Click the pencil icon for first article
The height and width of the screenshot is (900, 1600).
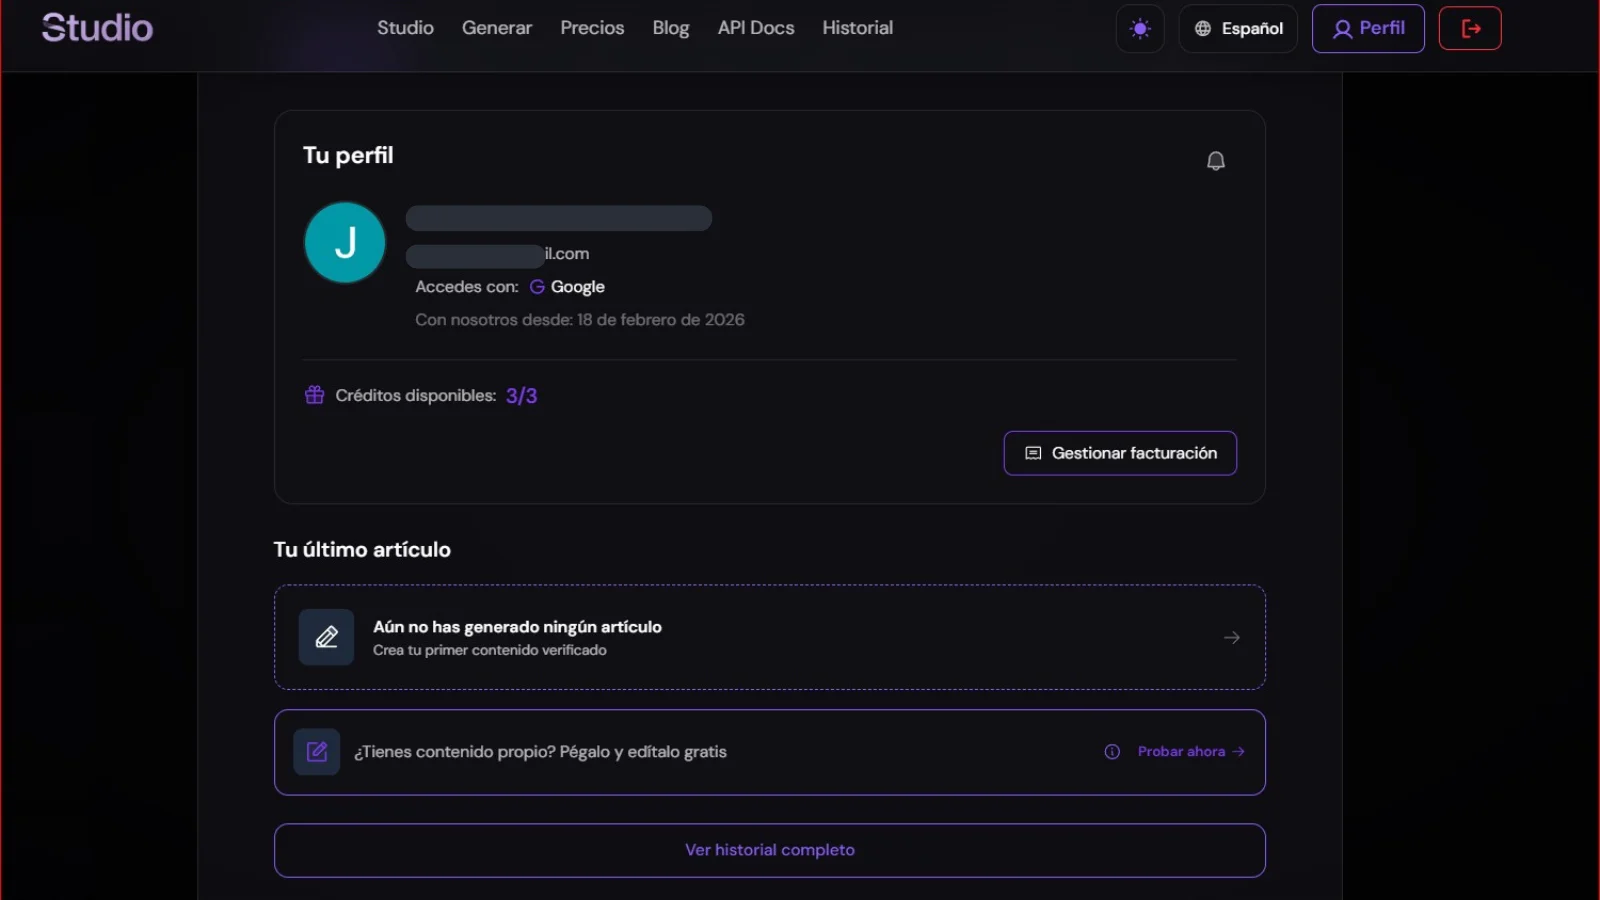point(326,637)
